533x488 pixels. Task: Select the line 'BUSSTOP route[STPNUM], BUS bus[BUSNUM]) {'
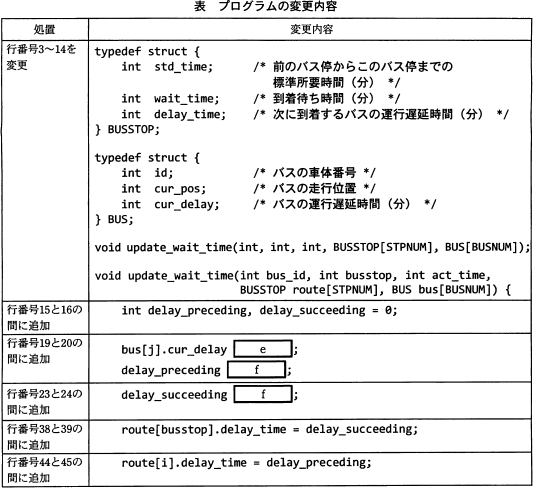click(x=375, y=290)
